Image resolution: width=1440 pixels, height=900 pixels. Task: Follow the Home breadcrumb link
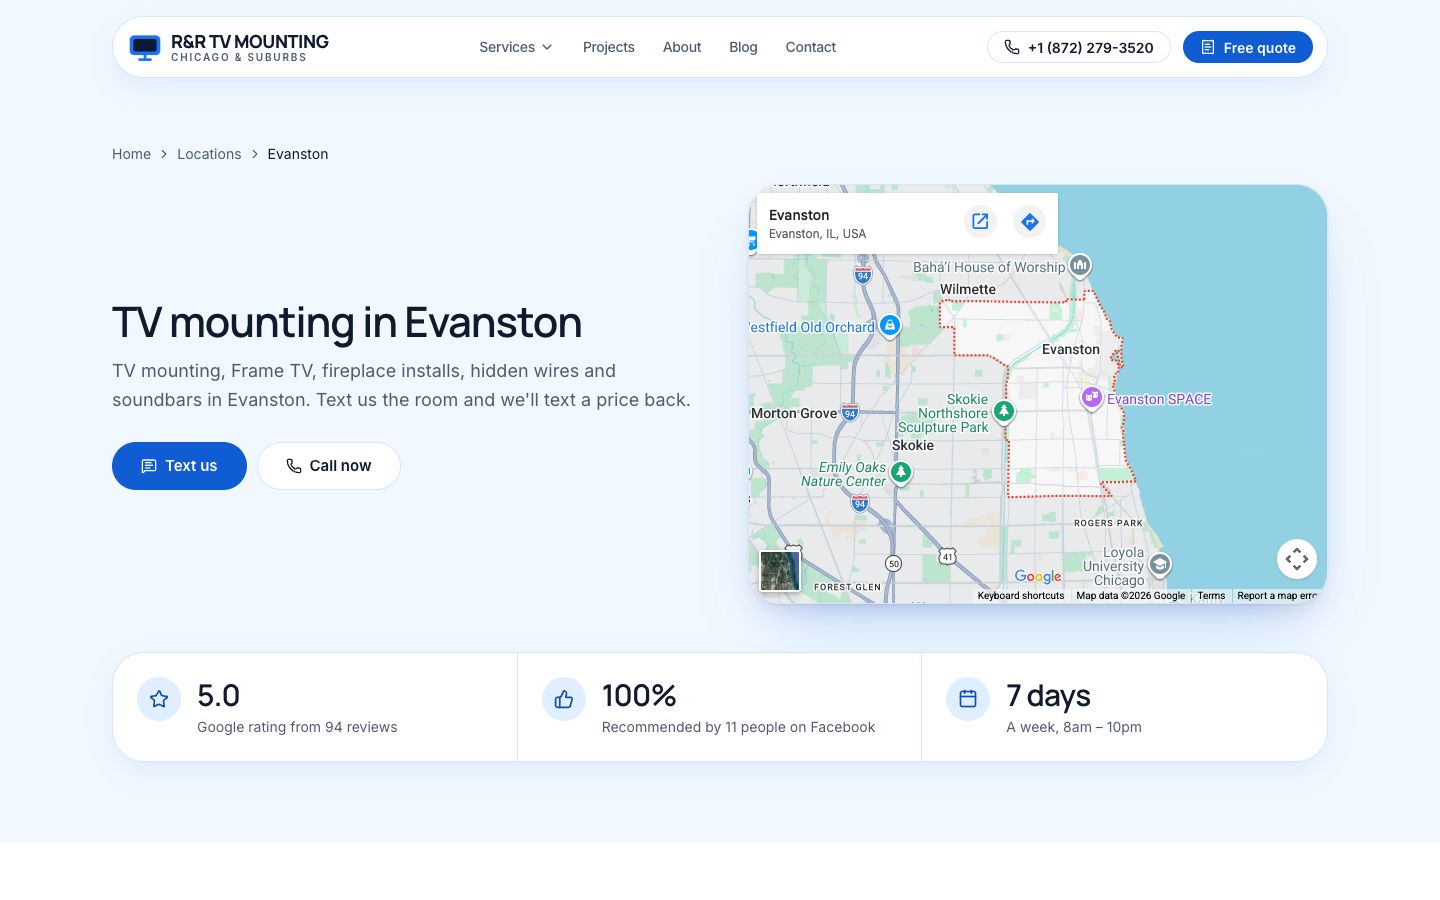(131, 154)
